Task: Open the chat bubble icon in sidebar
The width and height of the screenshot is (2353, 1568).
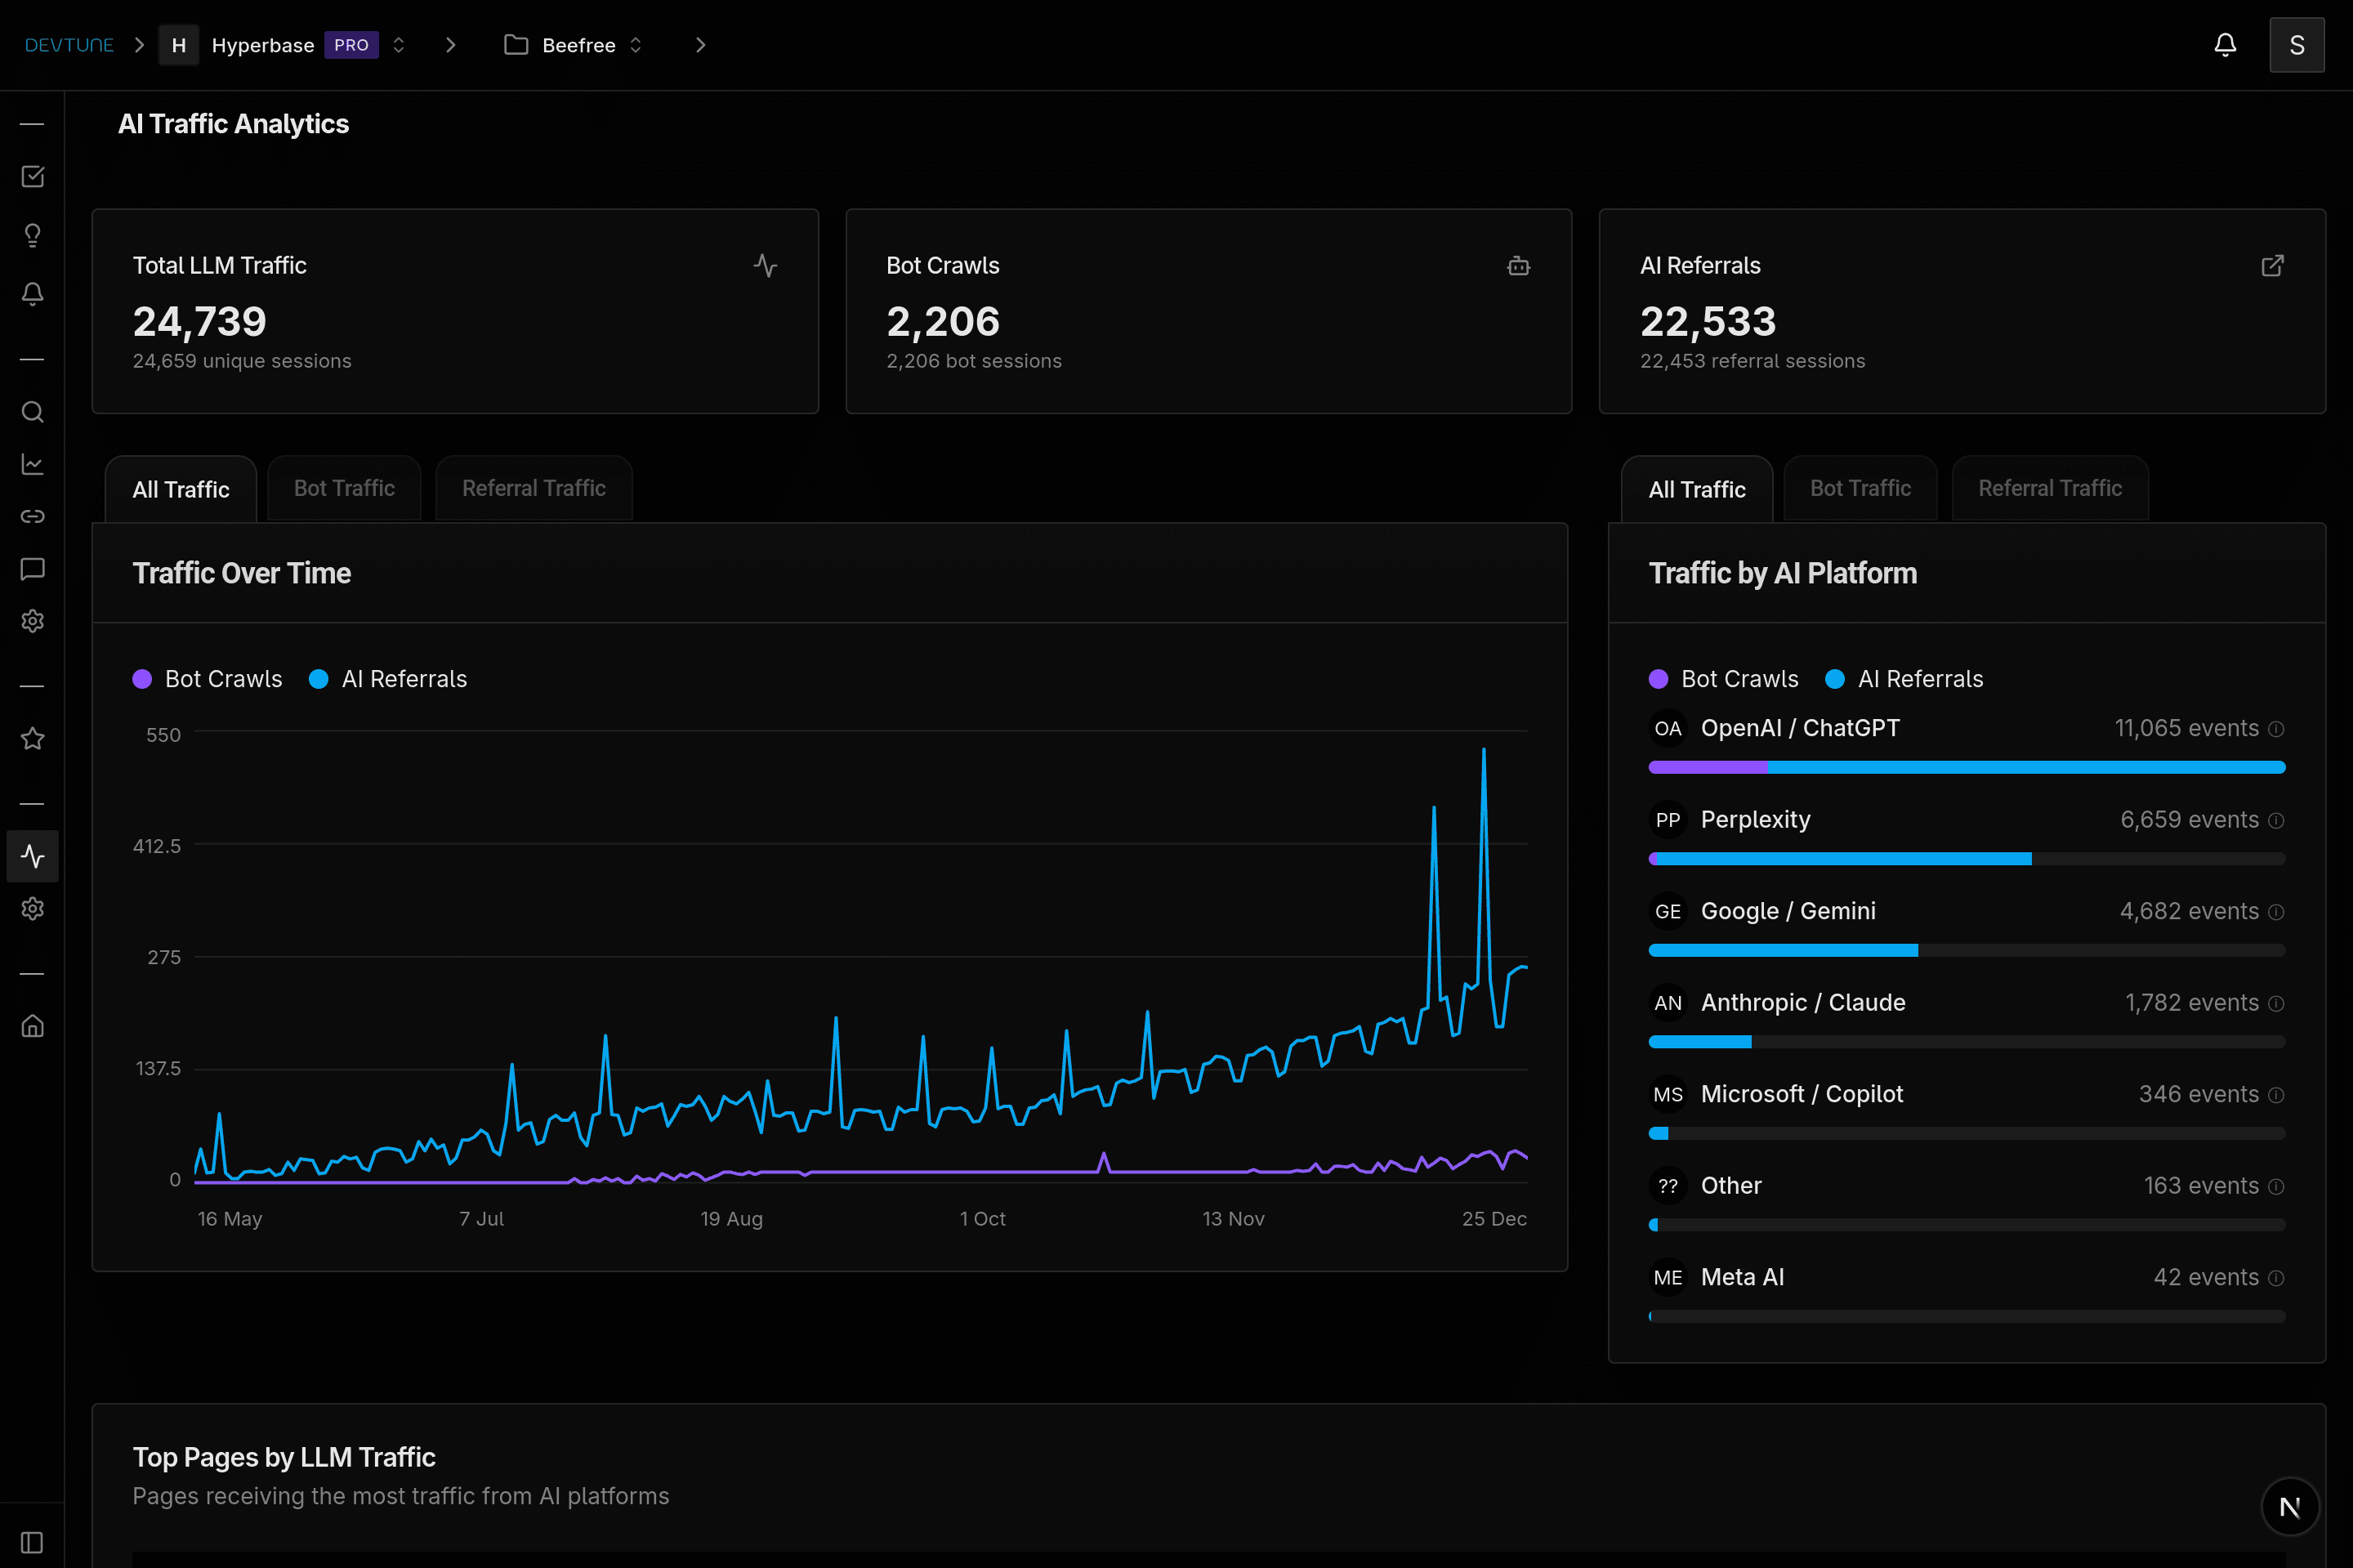Action: [32, 568]
